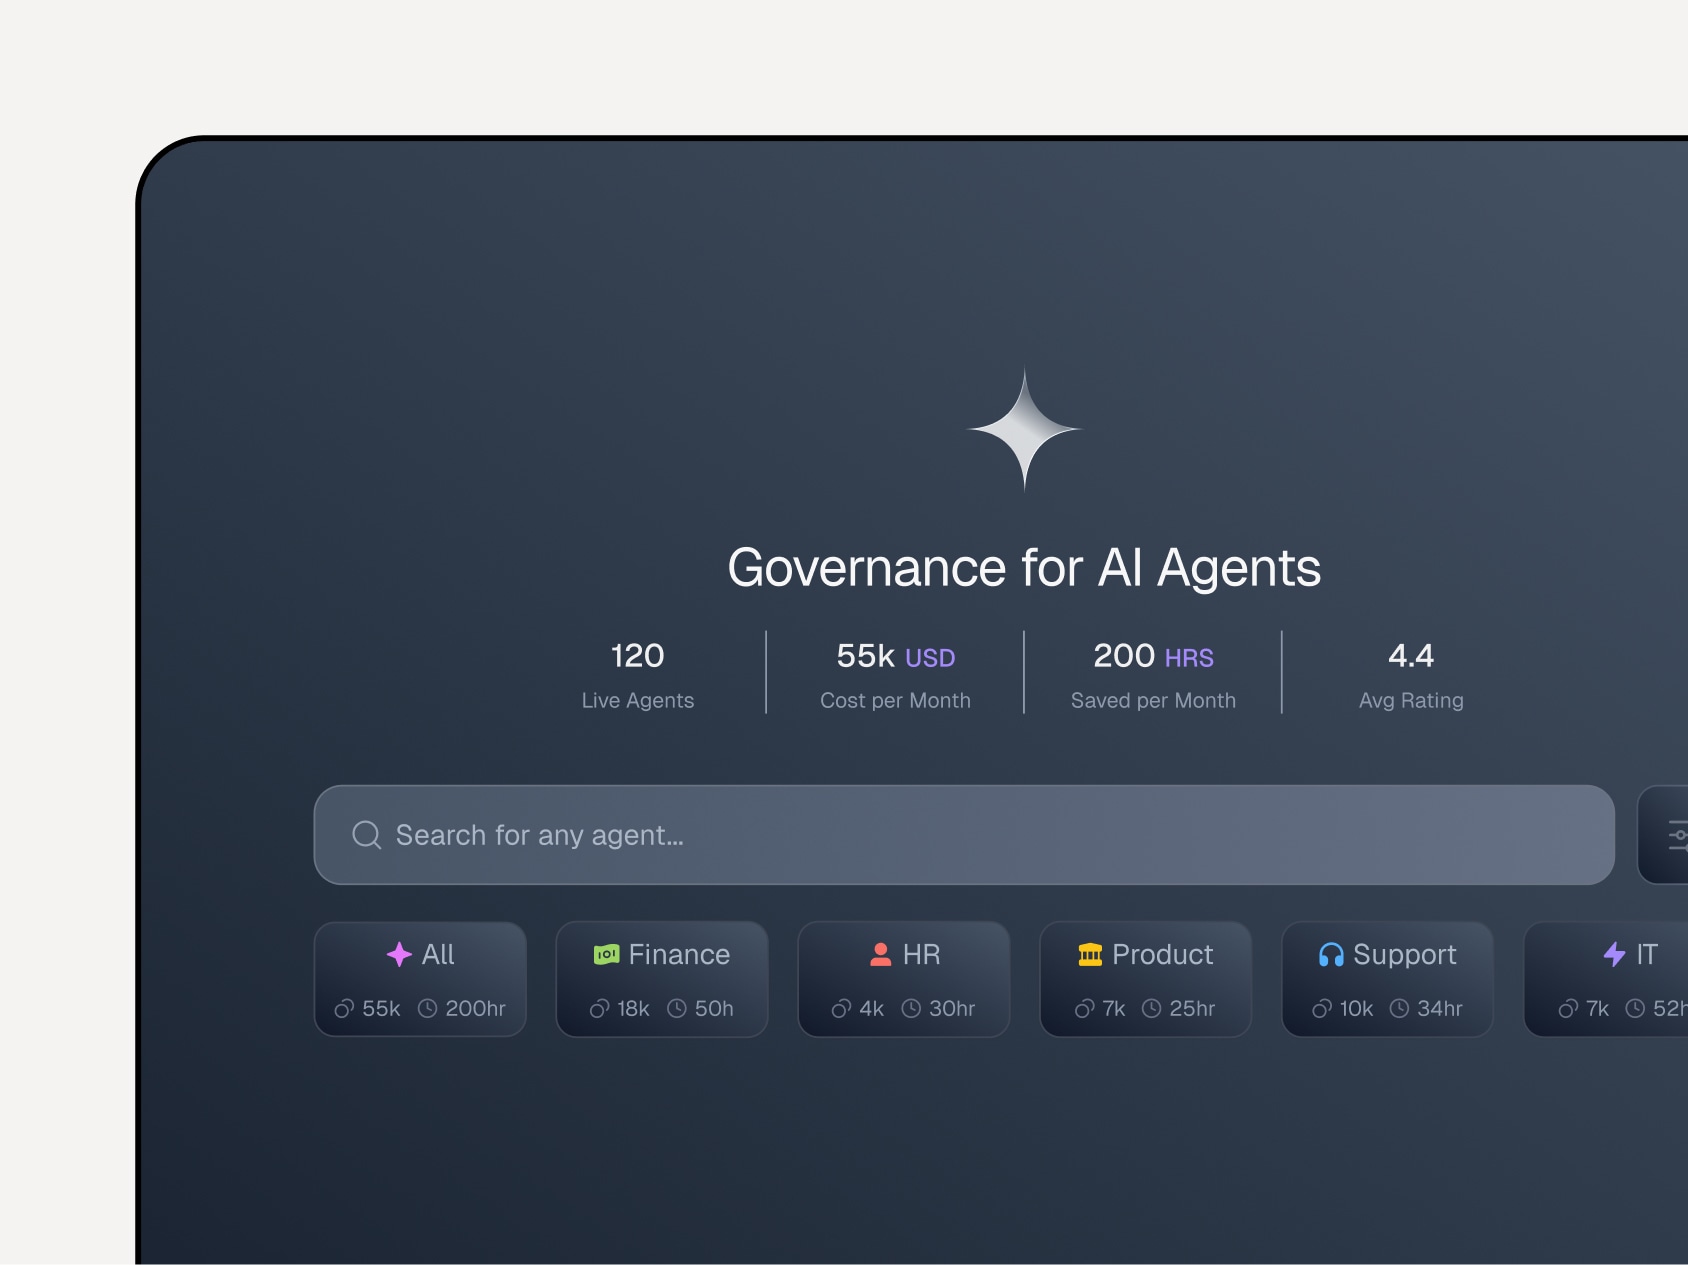Click the '4.4' rating value
1688x1265 pixels.
click(x=1411, y=656)
